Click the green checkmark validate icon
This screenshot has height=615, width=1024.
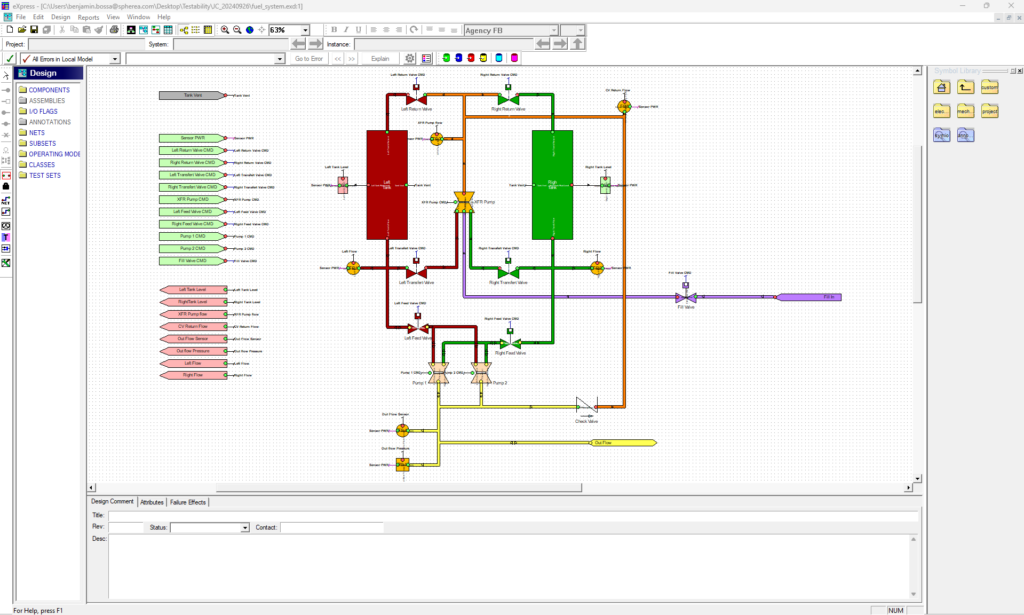(x=9, y=59)
